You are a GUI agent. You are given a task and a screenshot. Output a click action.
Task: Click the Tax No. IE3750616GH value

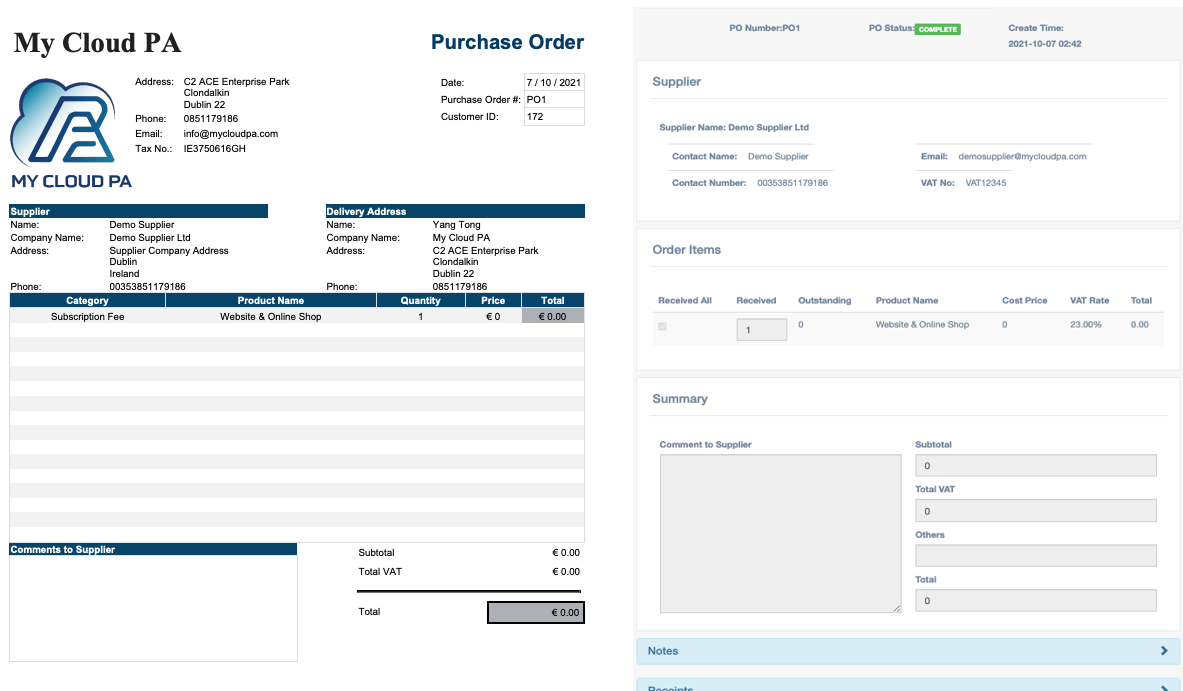214,149
